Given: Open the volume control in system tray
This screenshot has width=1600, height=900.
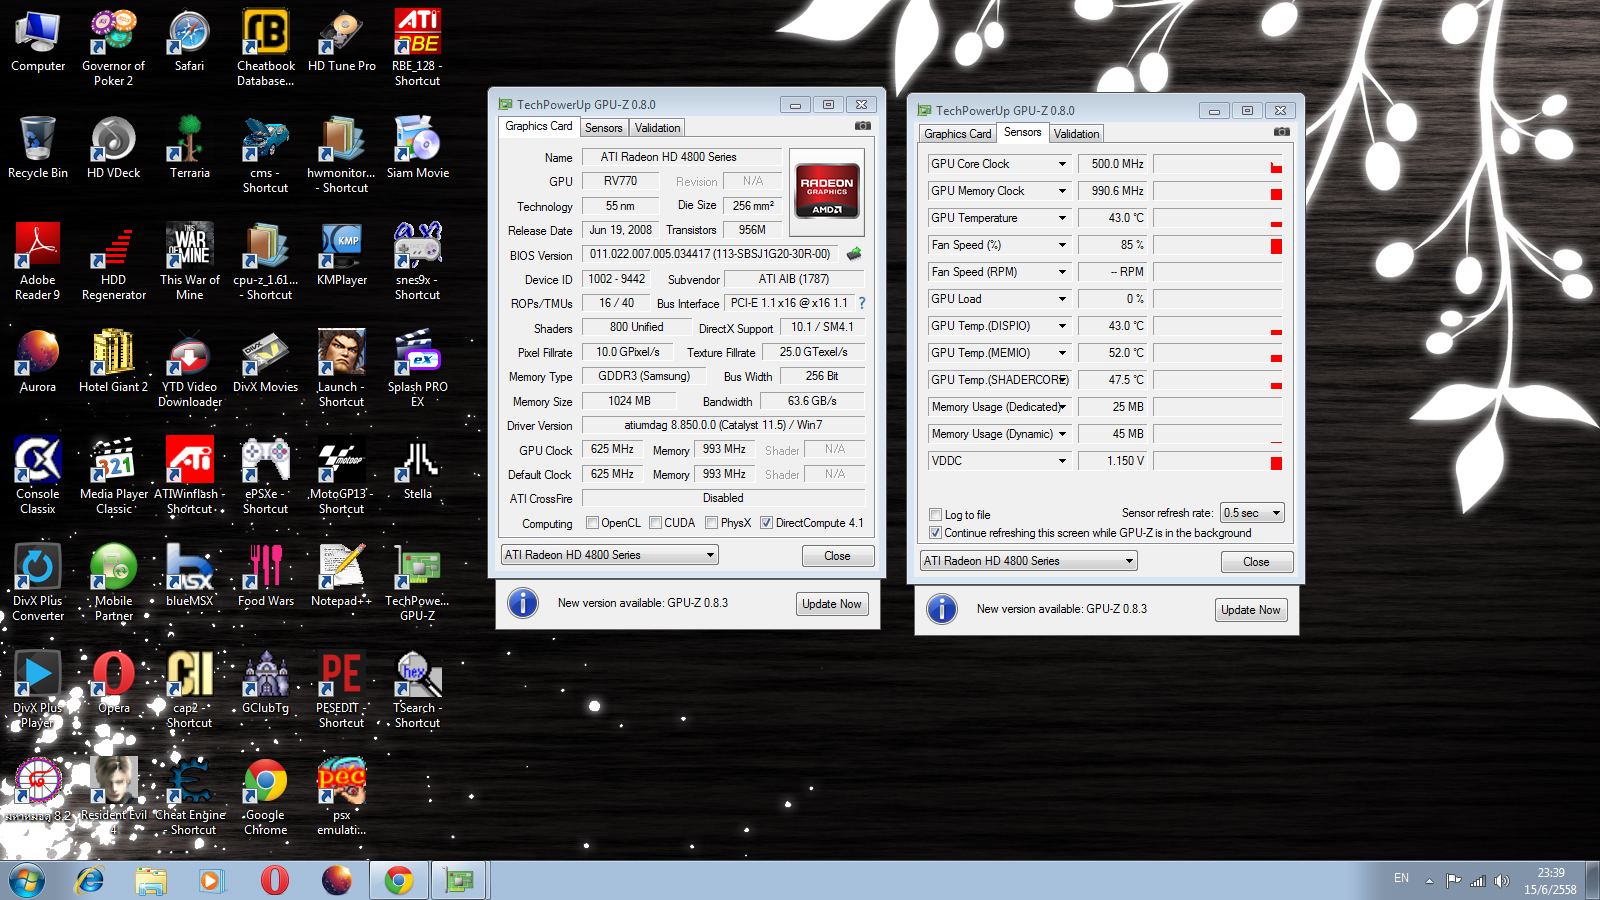Looking at the screenshot, I should click(x=1501, y=881).
